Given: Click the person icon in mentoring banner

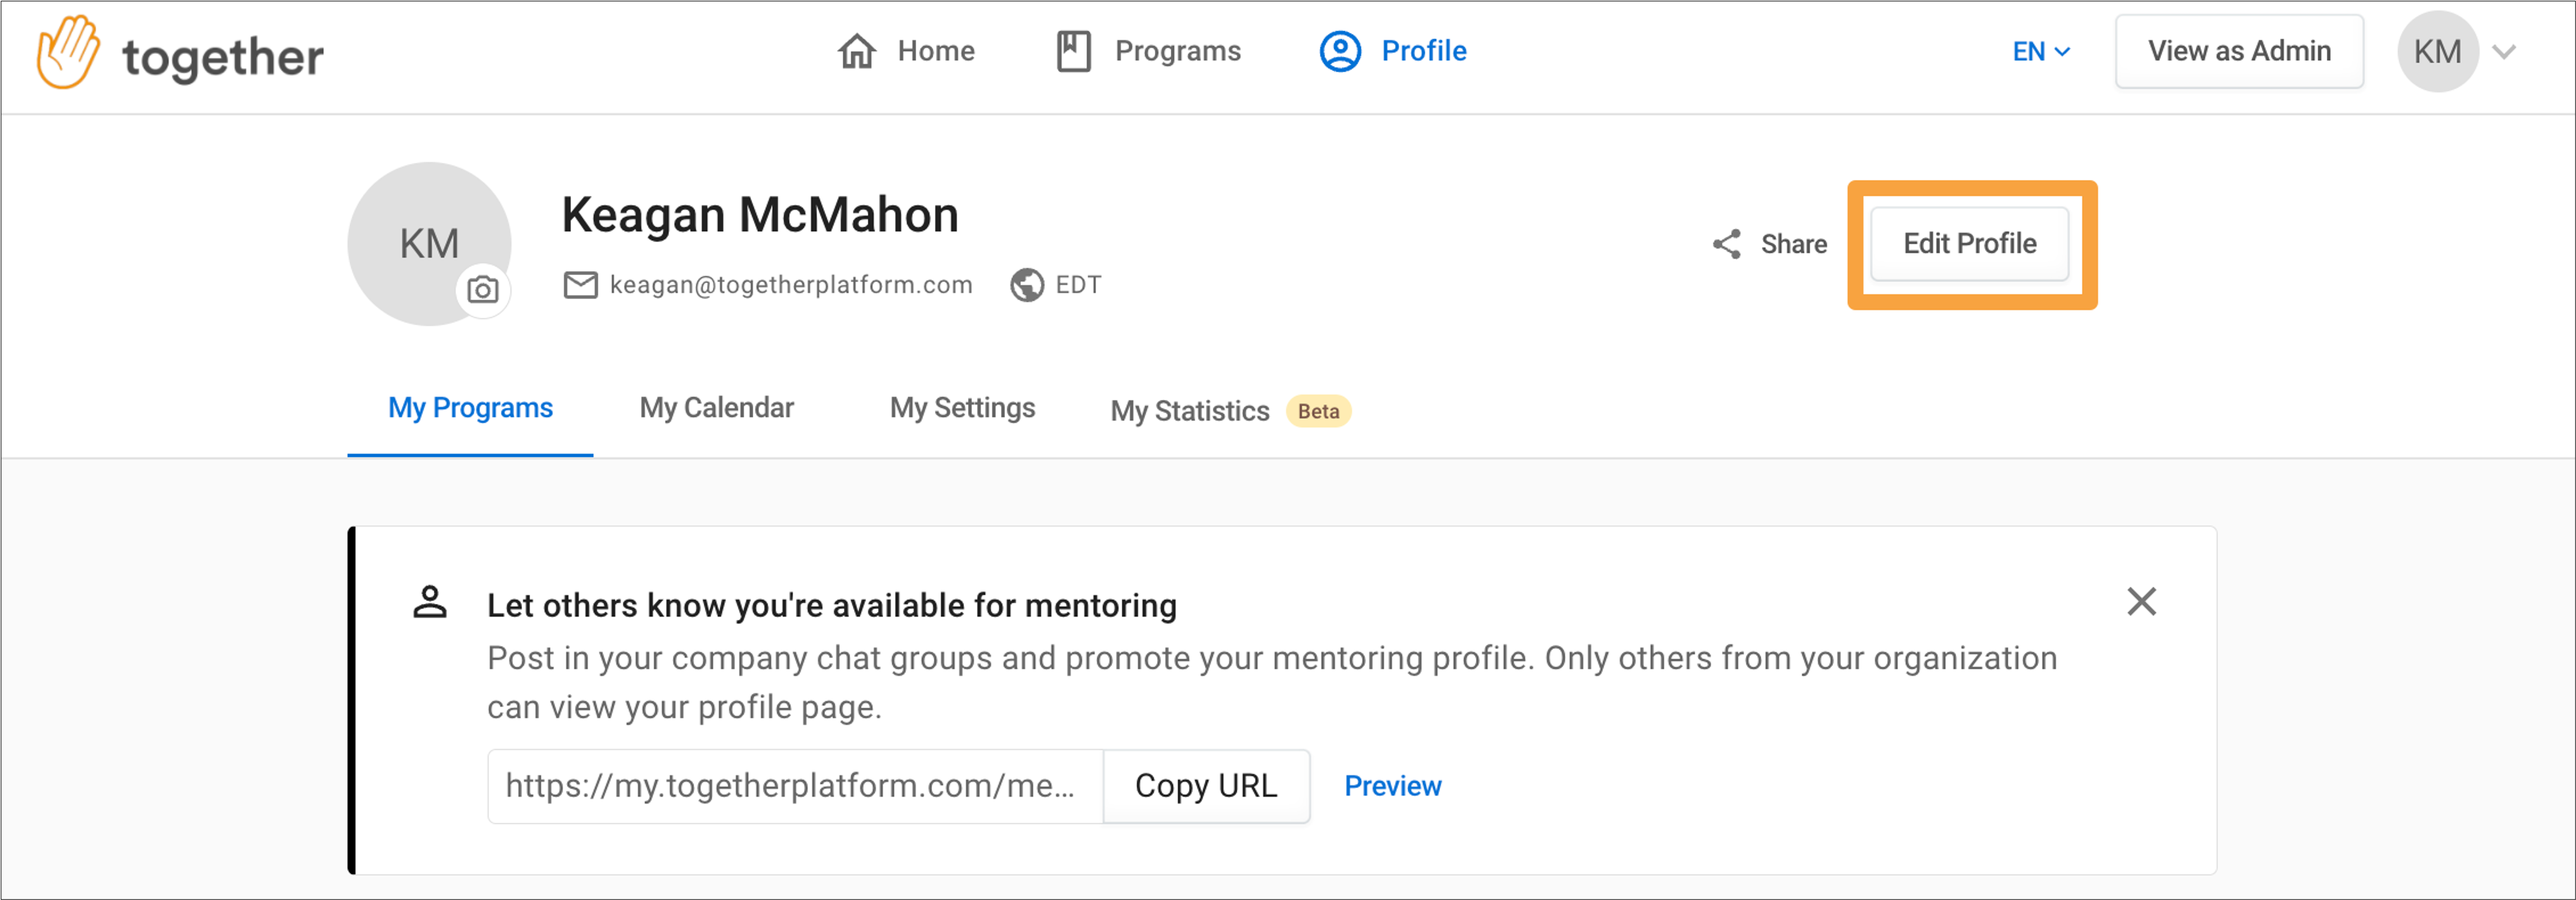Looking at the screenshot, I should click(430, 602).
